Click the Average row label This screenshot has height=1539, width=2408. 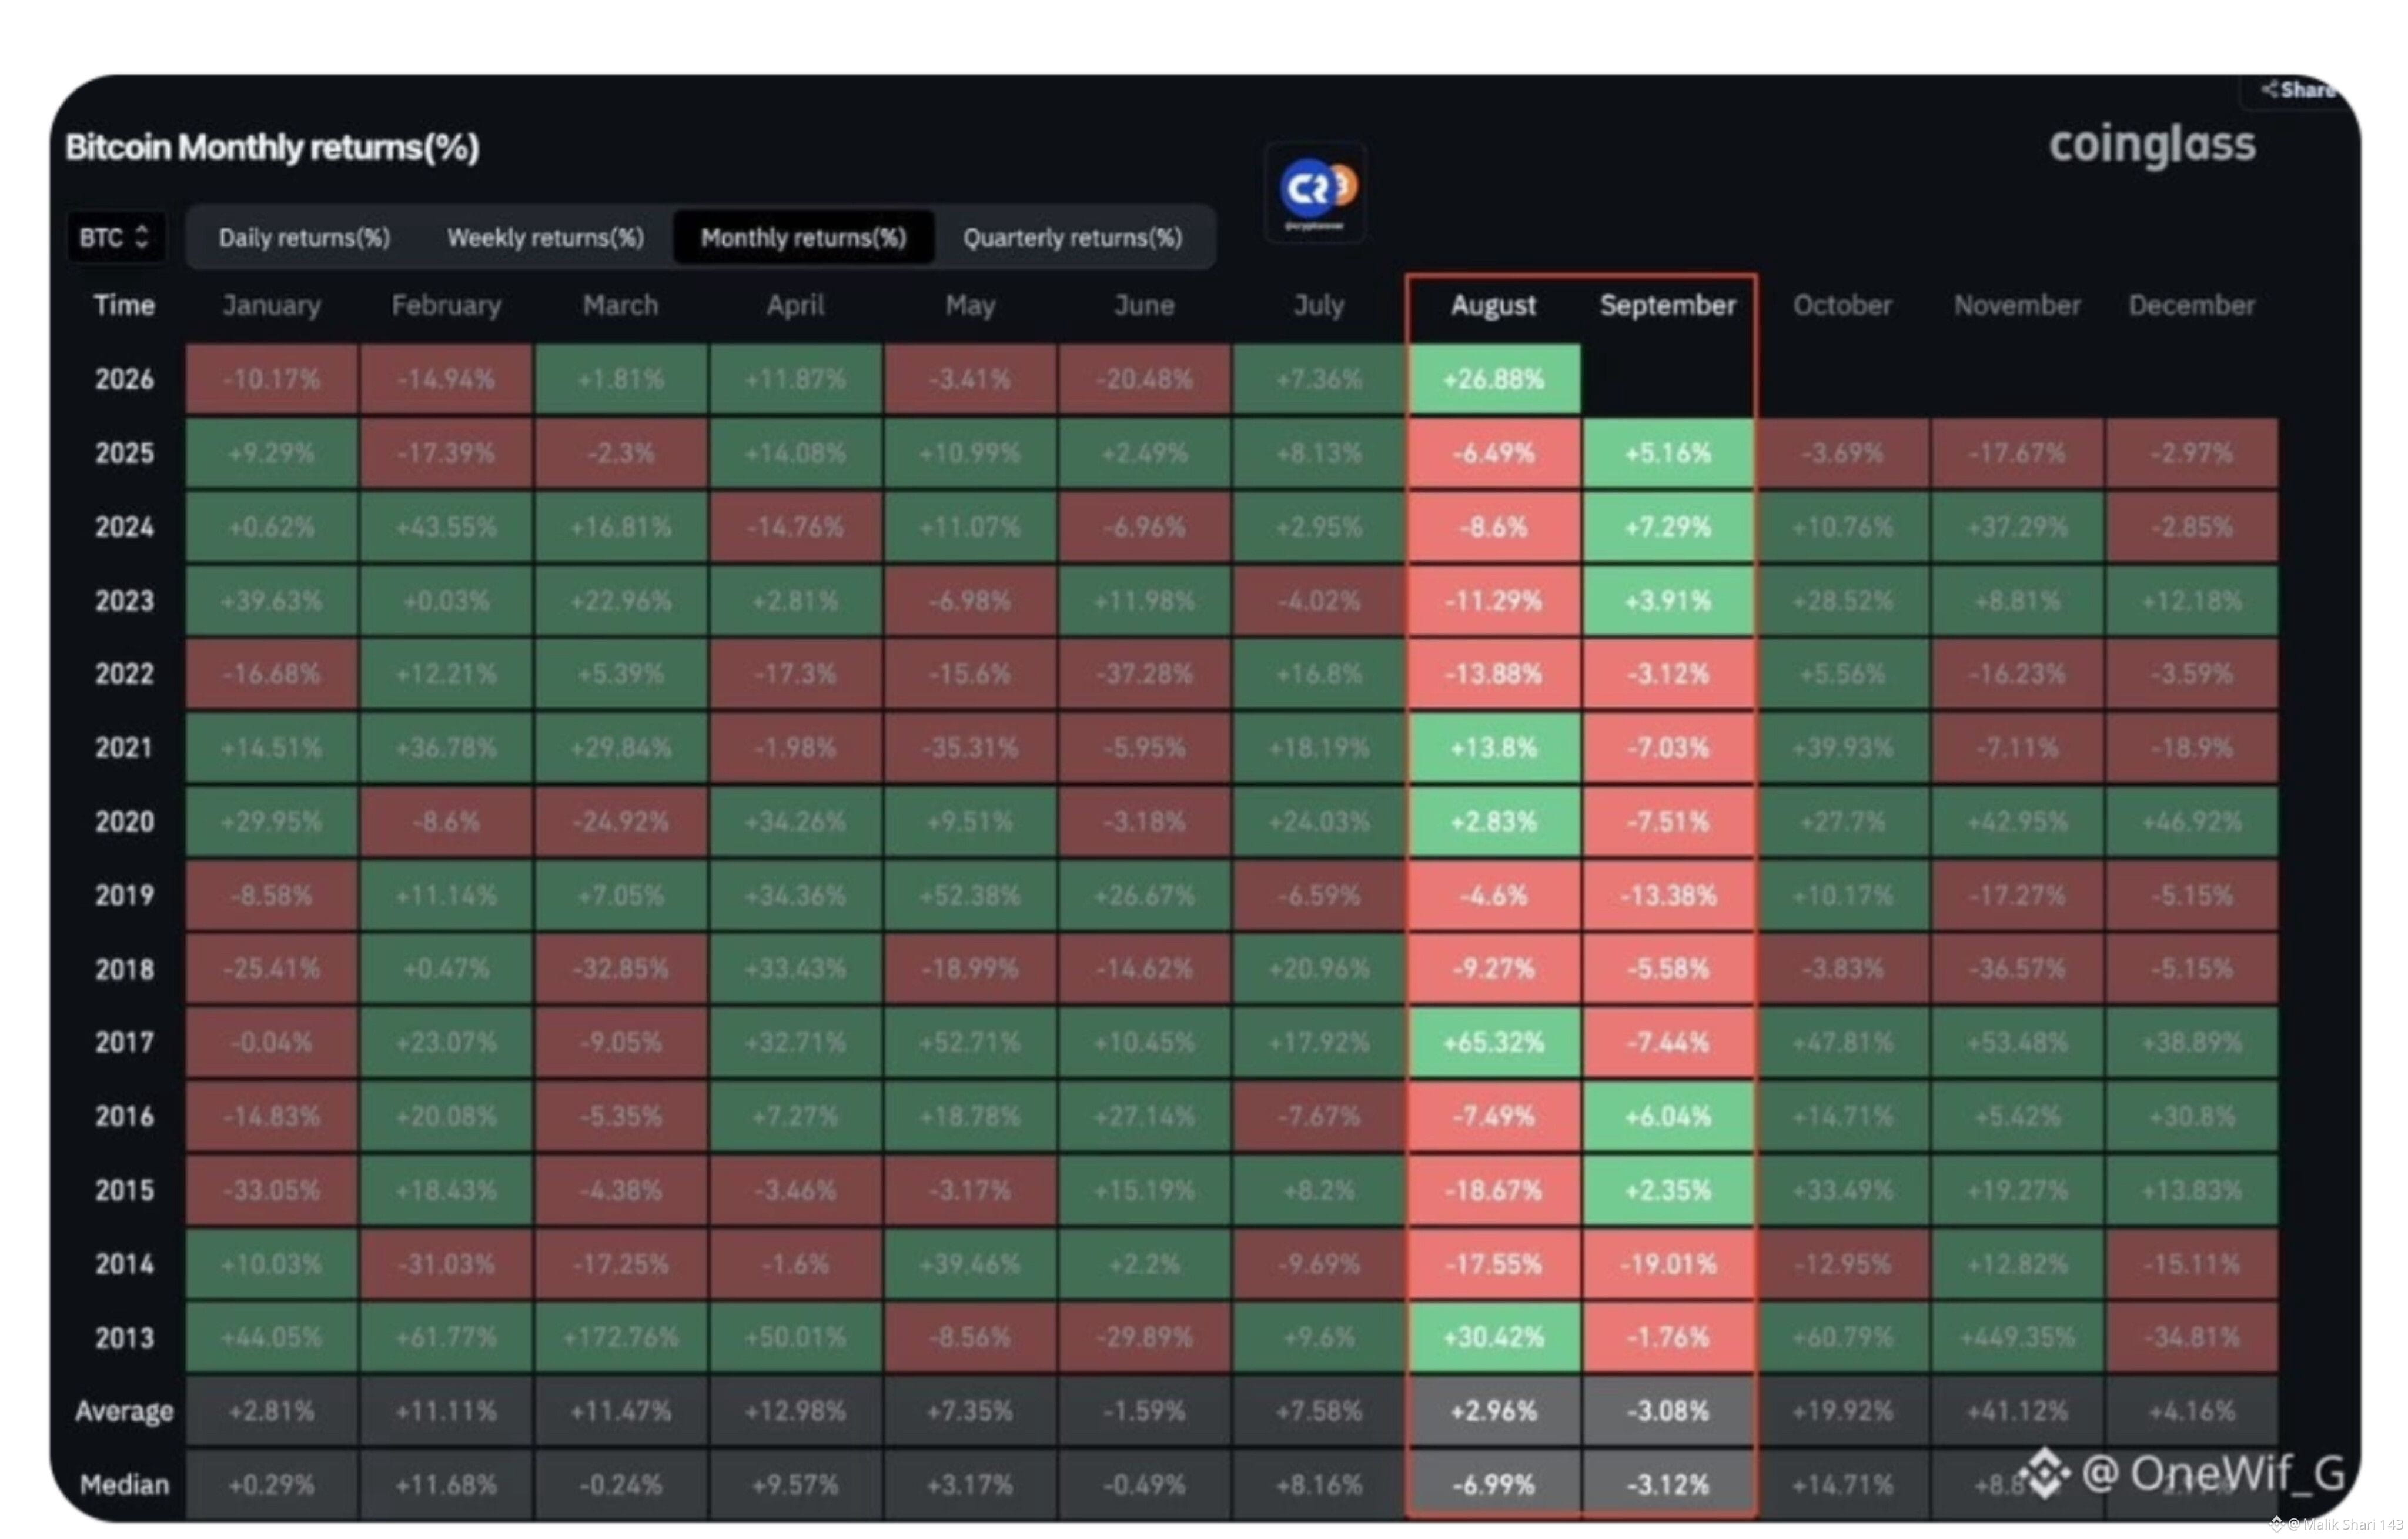pyautogui.click(x=124, y=1411)
